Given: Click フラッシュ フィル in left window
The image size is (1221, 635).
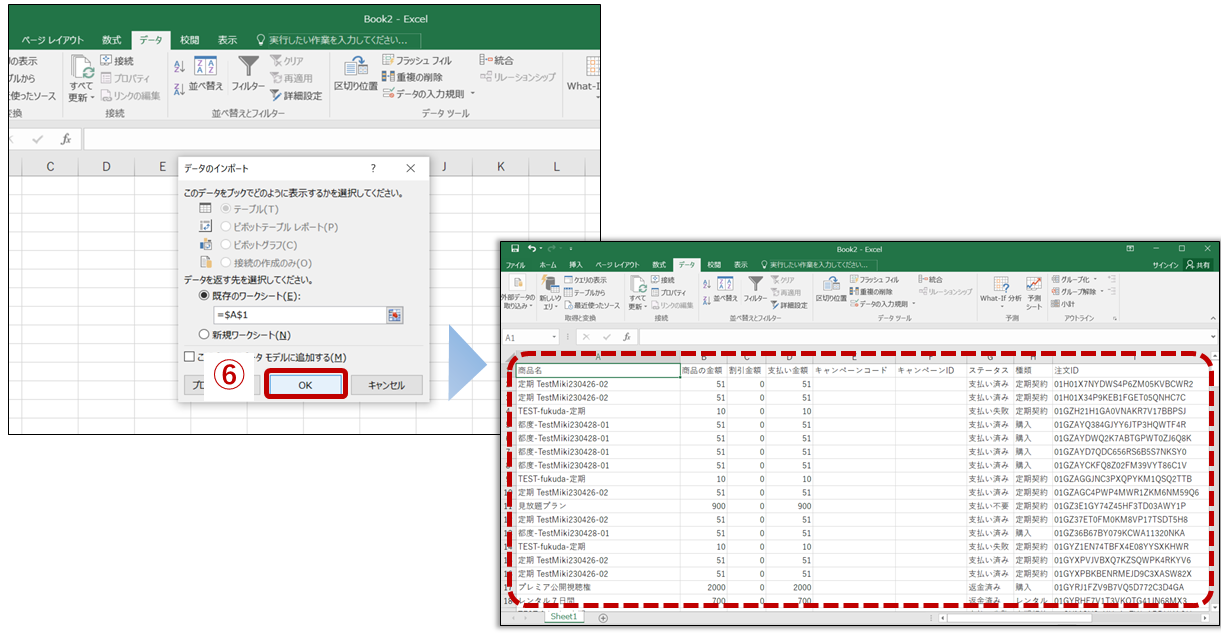Looking at the screenshot, I should 417,61.
